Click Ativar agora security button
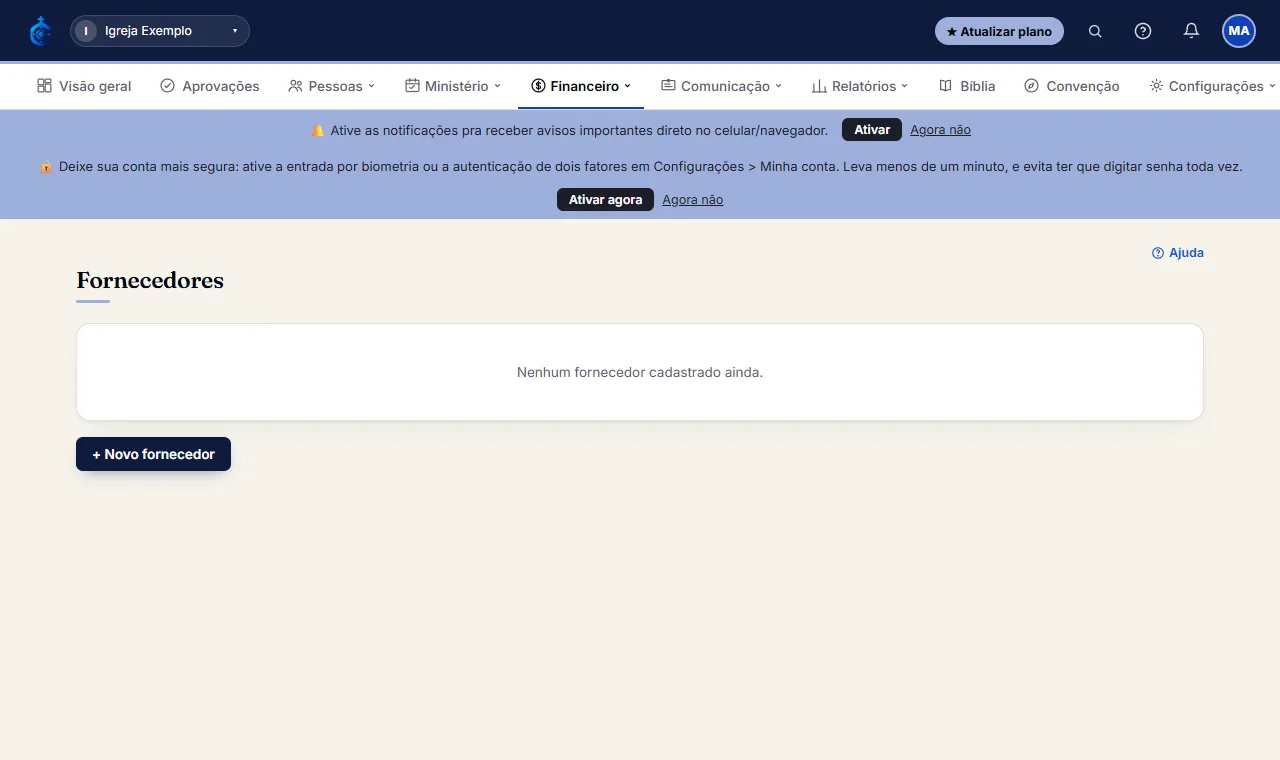The image size is (1280, 760). pos(605,200)
